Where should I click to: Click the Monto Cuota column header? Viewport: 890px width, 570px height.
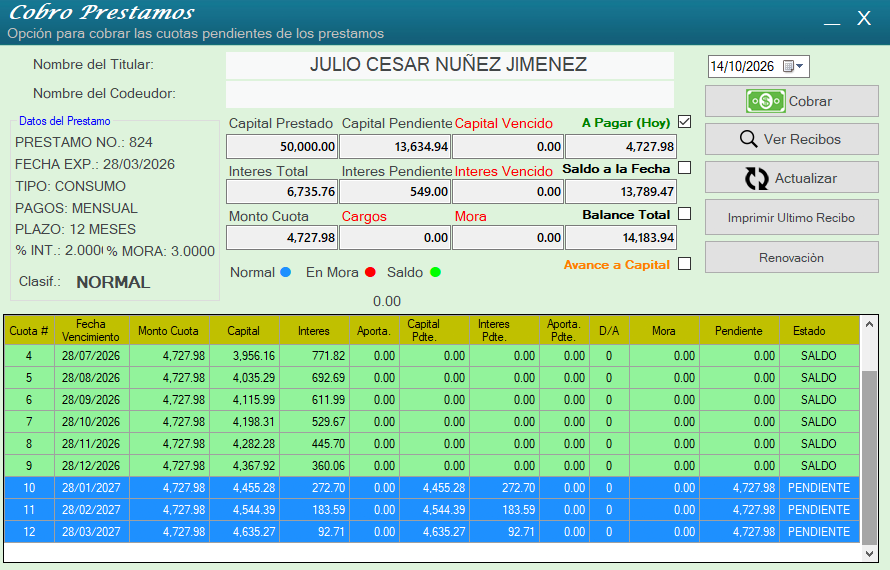(169, 330)
